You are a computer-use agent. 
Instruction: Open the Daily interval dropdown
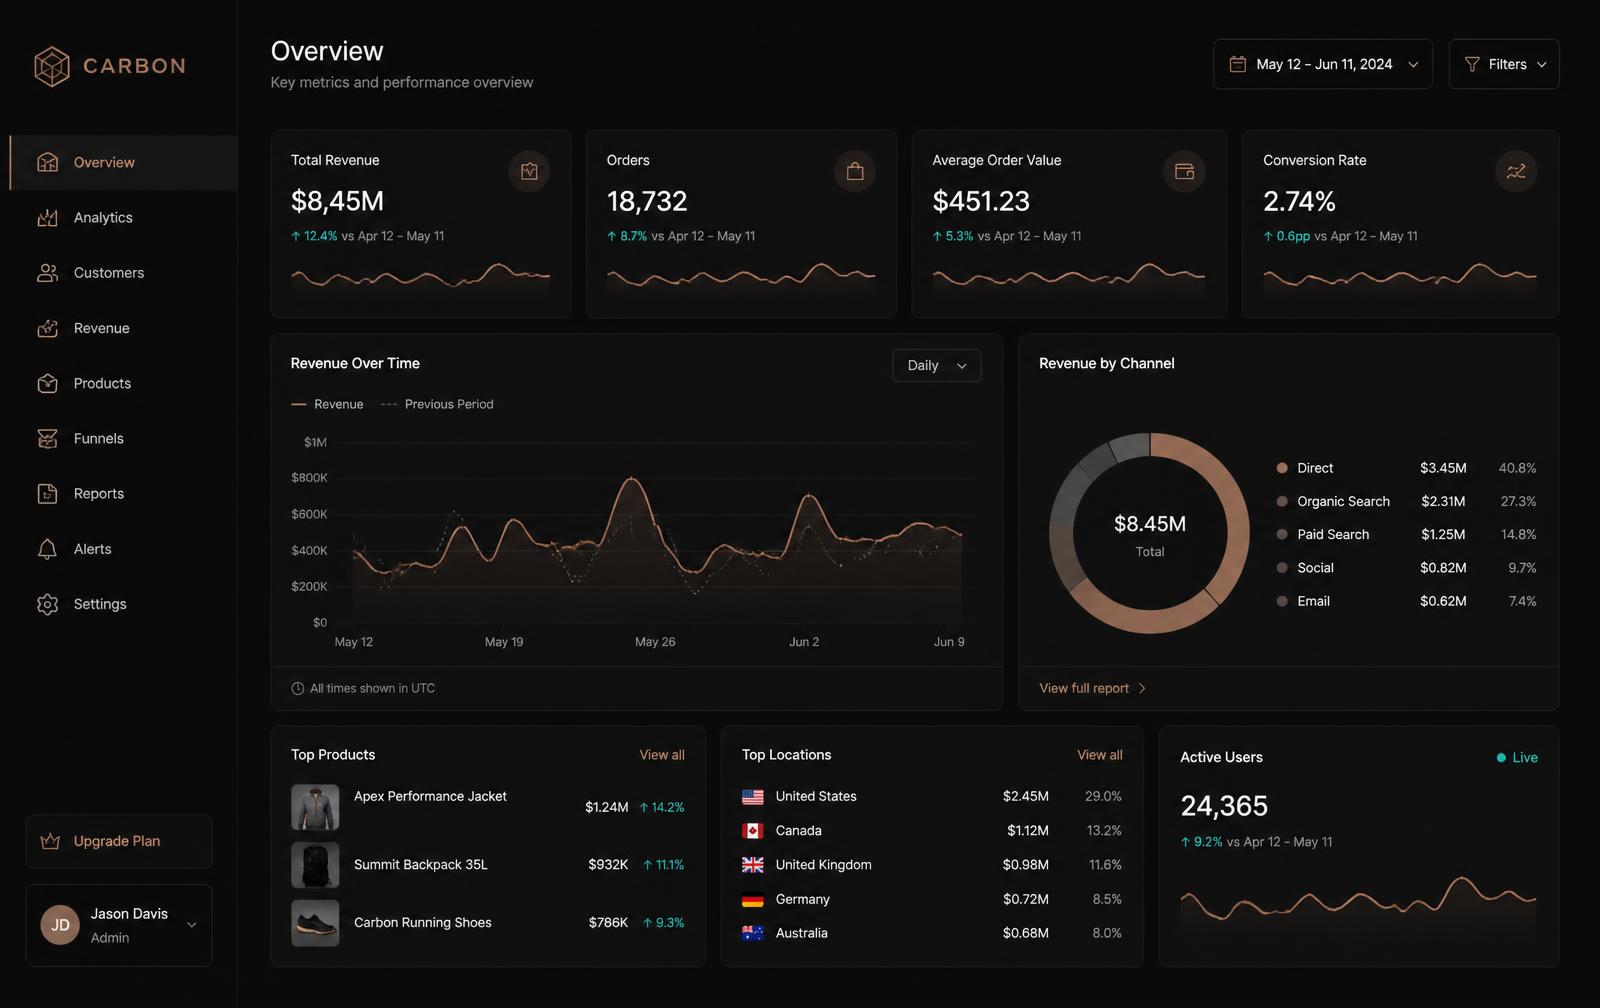936,365
